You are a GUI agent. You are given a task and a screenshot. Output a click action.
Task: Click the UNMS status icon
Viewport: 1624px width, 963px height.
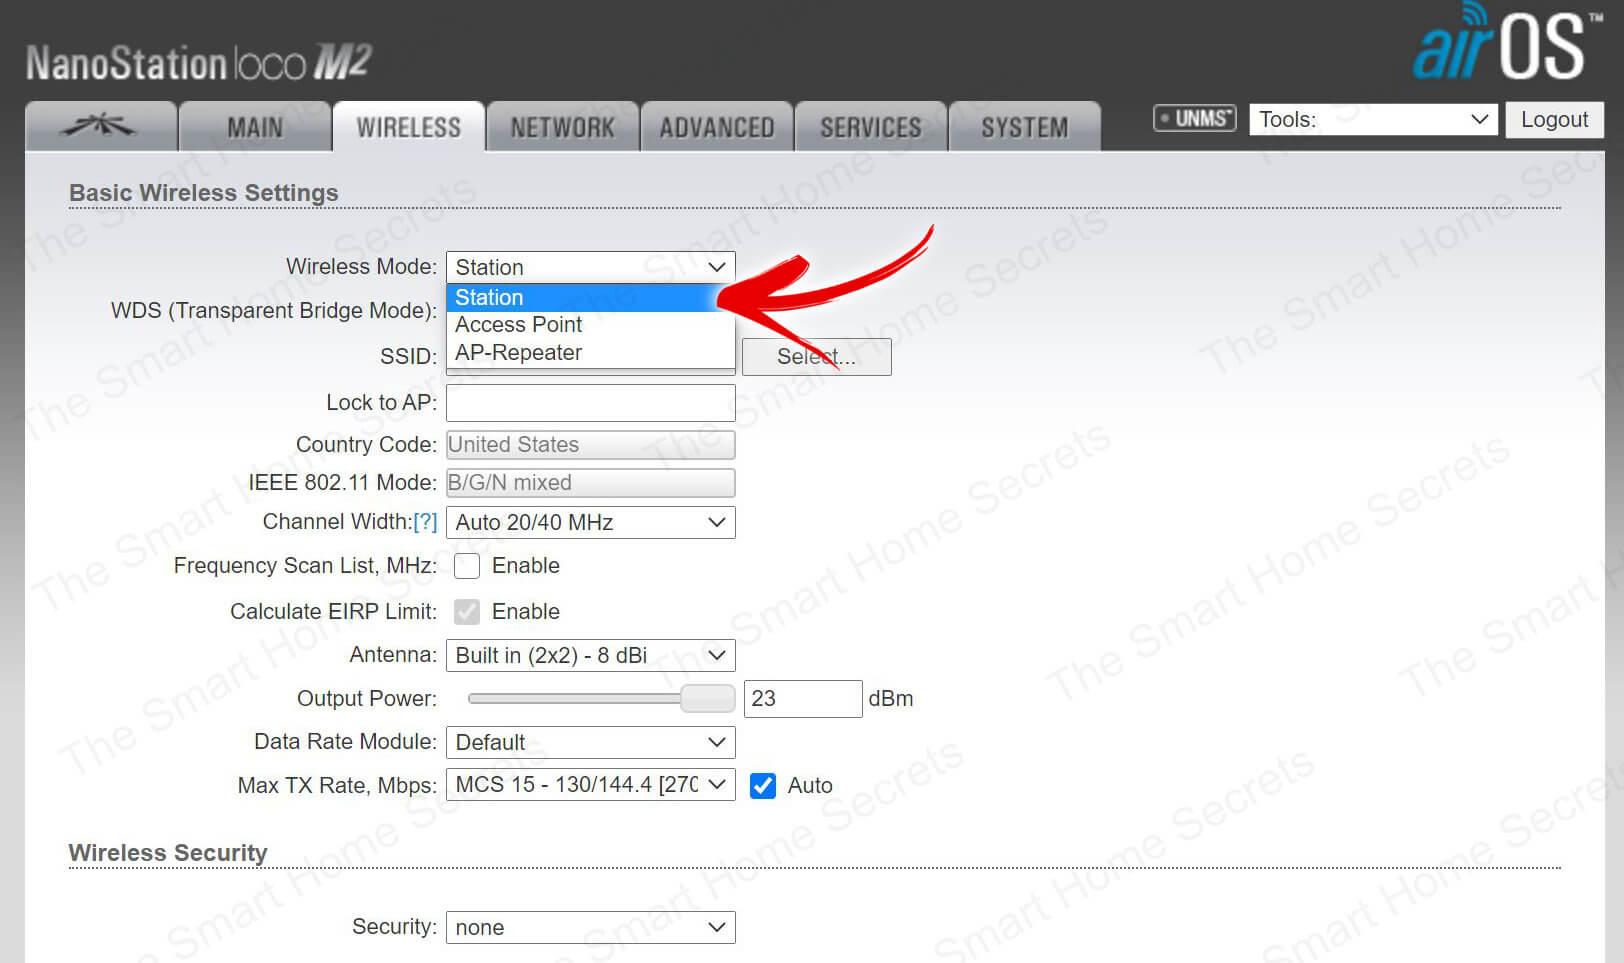[1194, 119]
